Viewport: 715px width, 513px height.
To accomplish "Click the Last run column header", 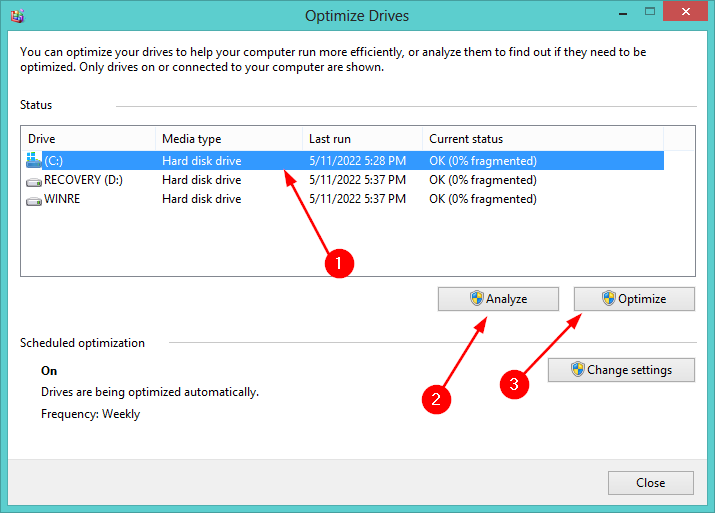I will coord(362,139).
